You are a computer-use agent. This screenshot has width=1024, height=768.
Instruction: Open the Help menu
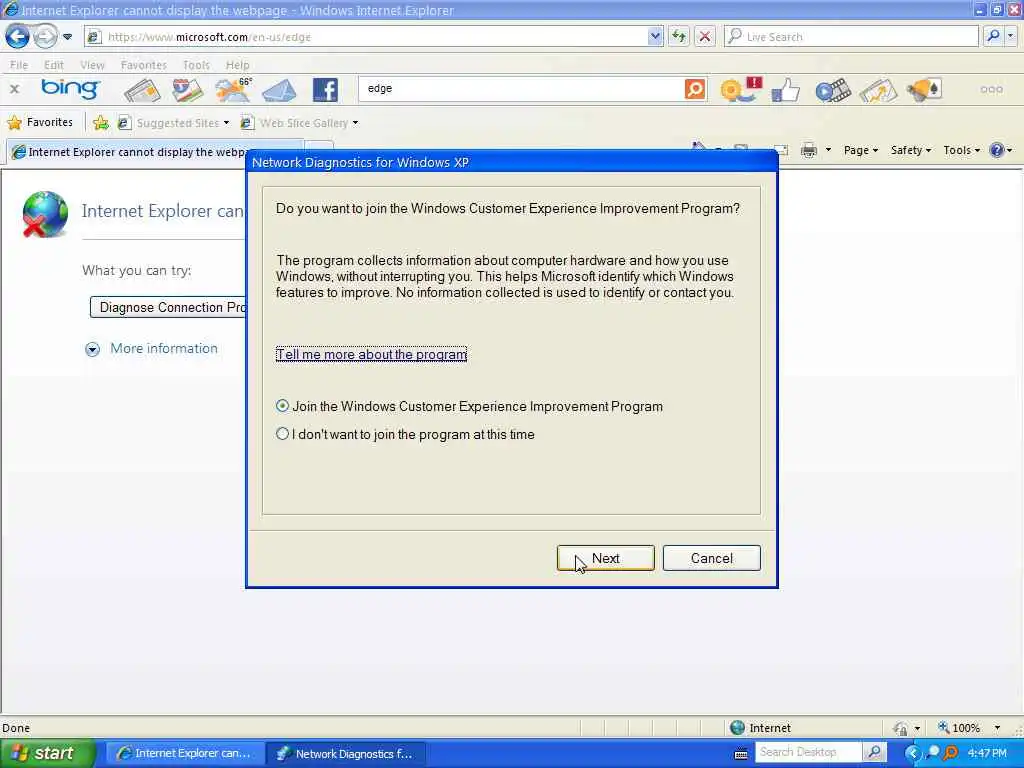(x=237, y=65)
